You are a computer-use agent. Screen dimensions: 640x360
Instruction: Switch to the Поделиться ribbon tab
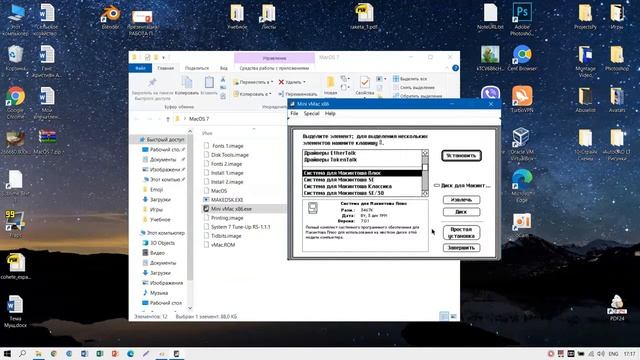pyautogui.click(x=197, y=68)
